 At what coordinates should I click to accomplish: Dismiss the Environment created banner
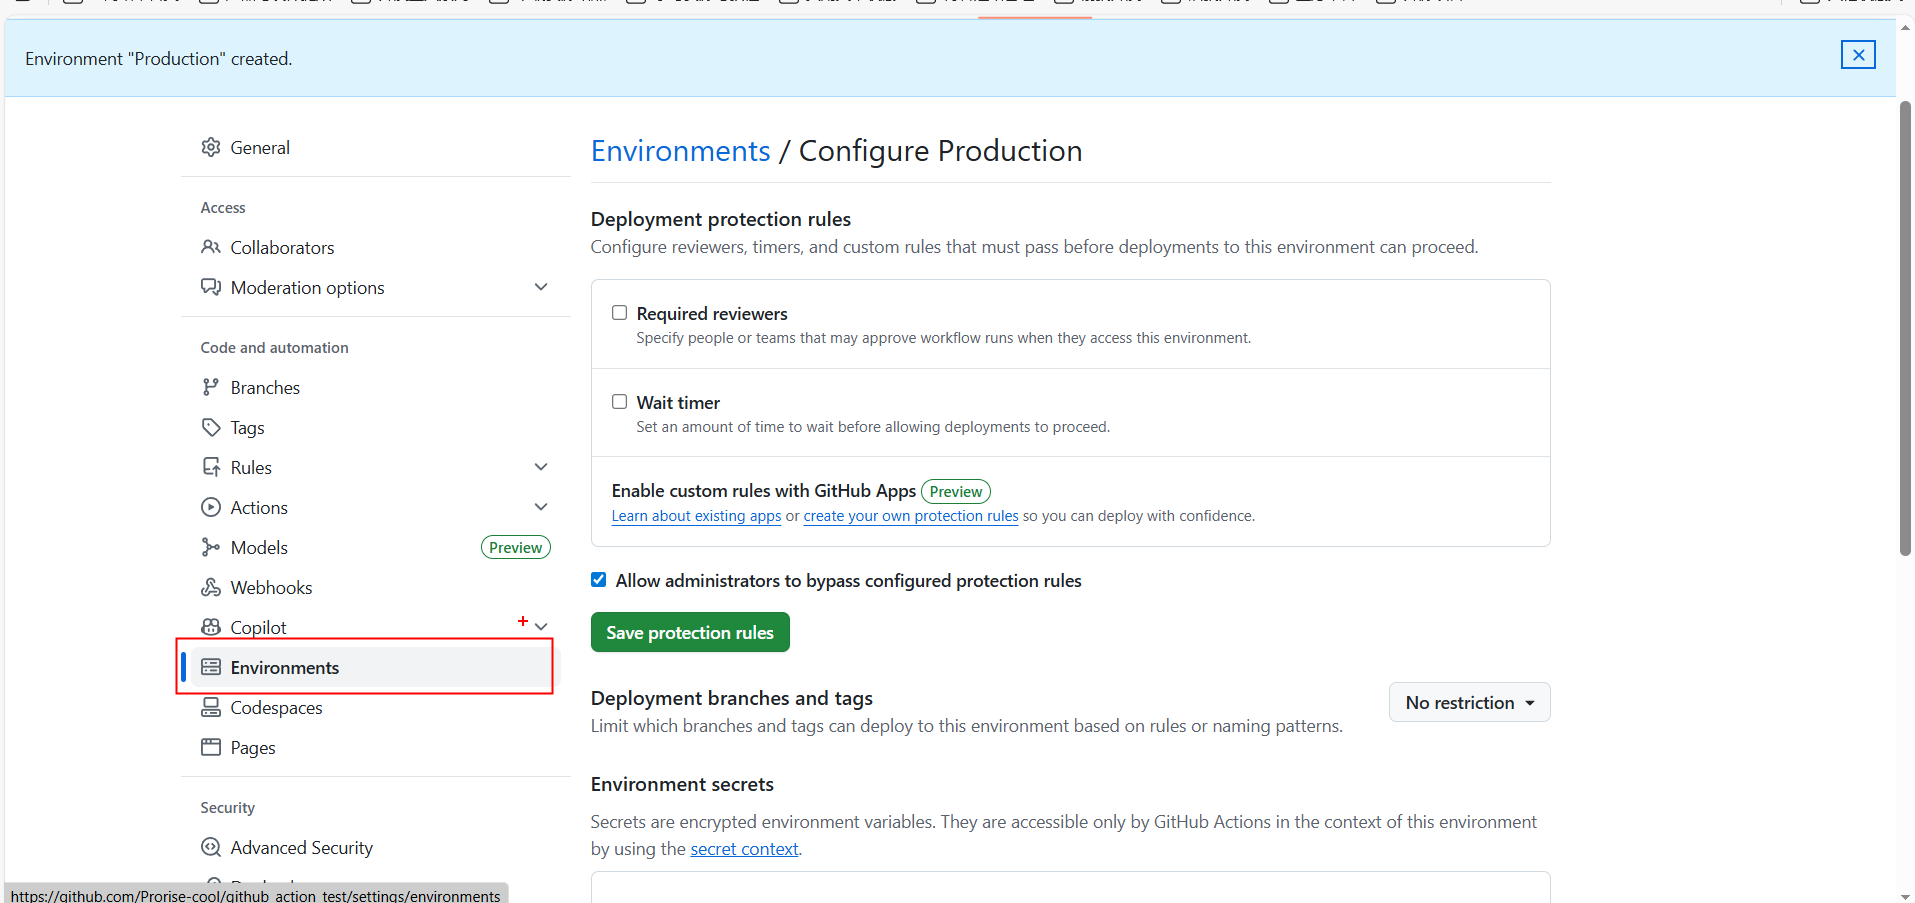coord(1857,55)
